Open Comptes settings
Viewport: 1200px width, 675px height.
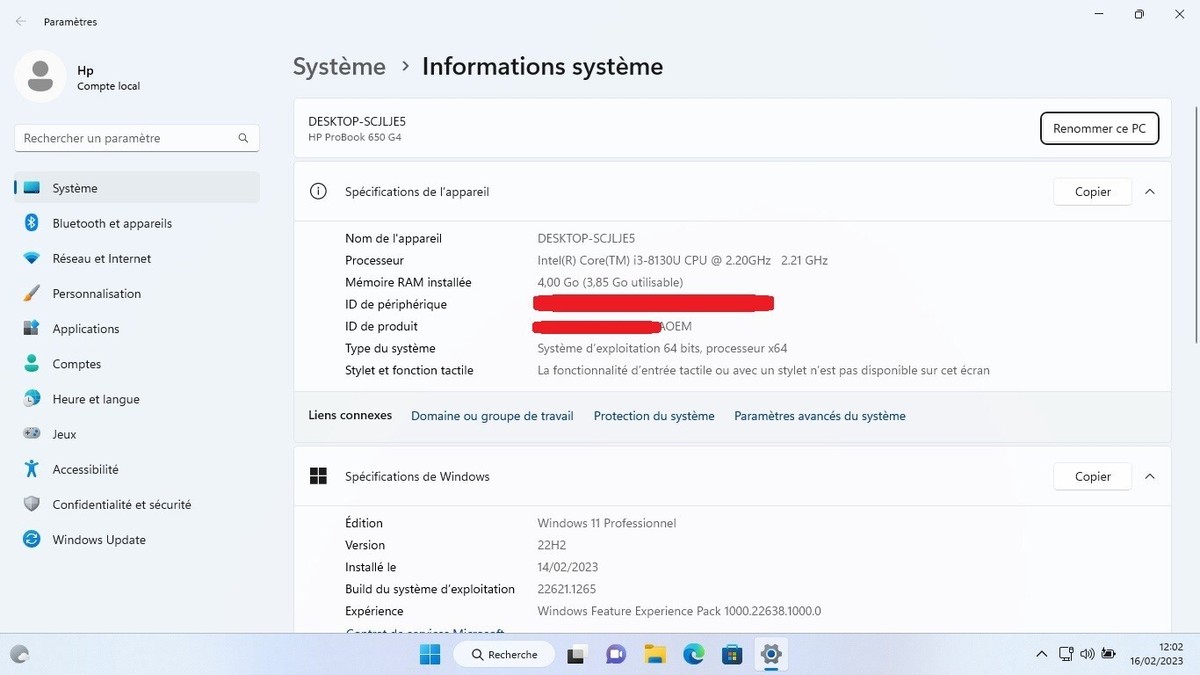(137, 364)
